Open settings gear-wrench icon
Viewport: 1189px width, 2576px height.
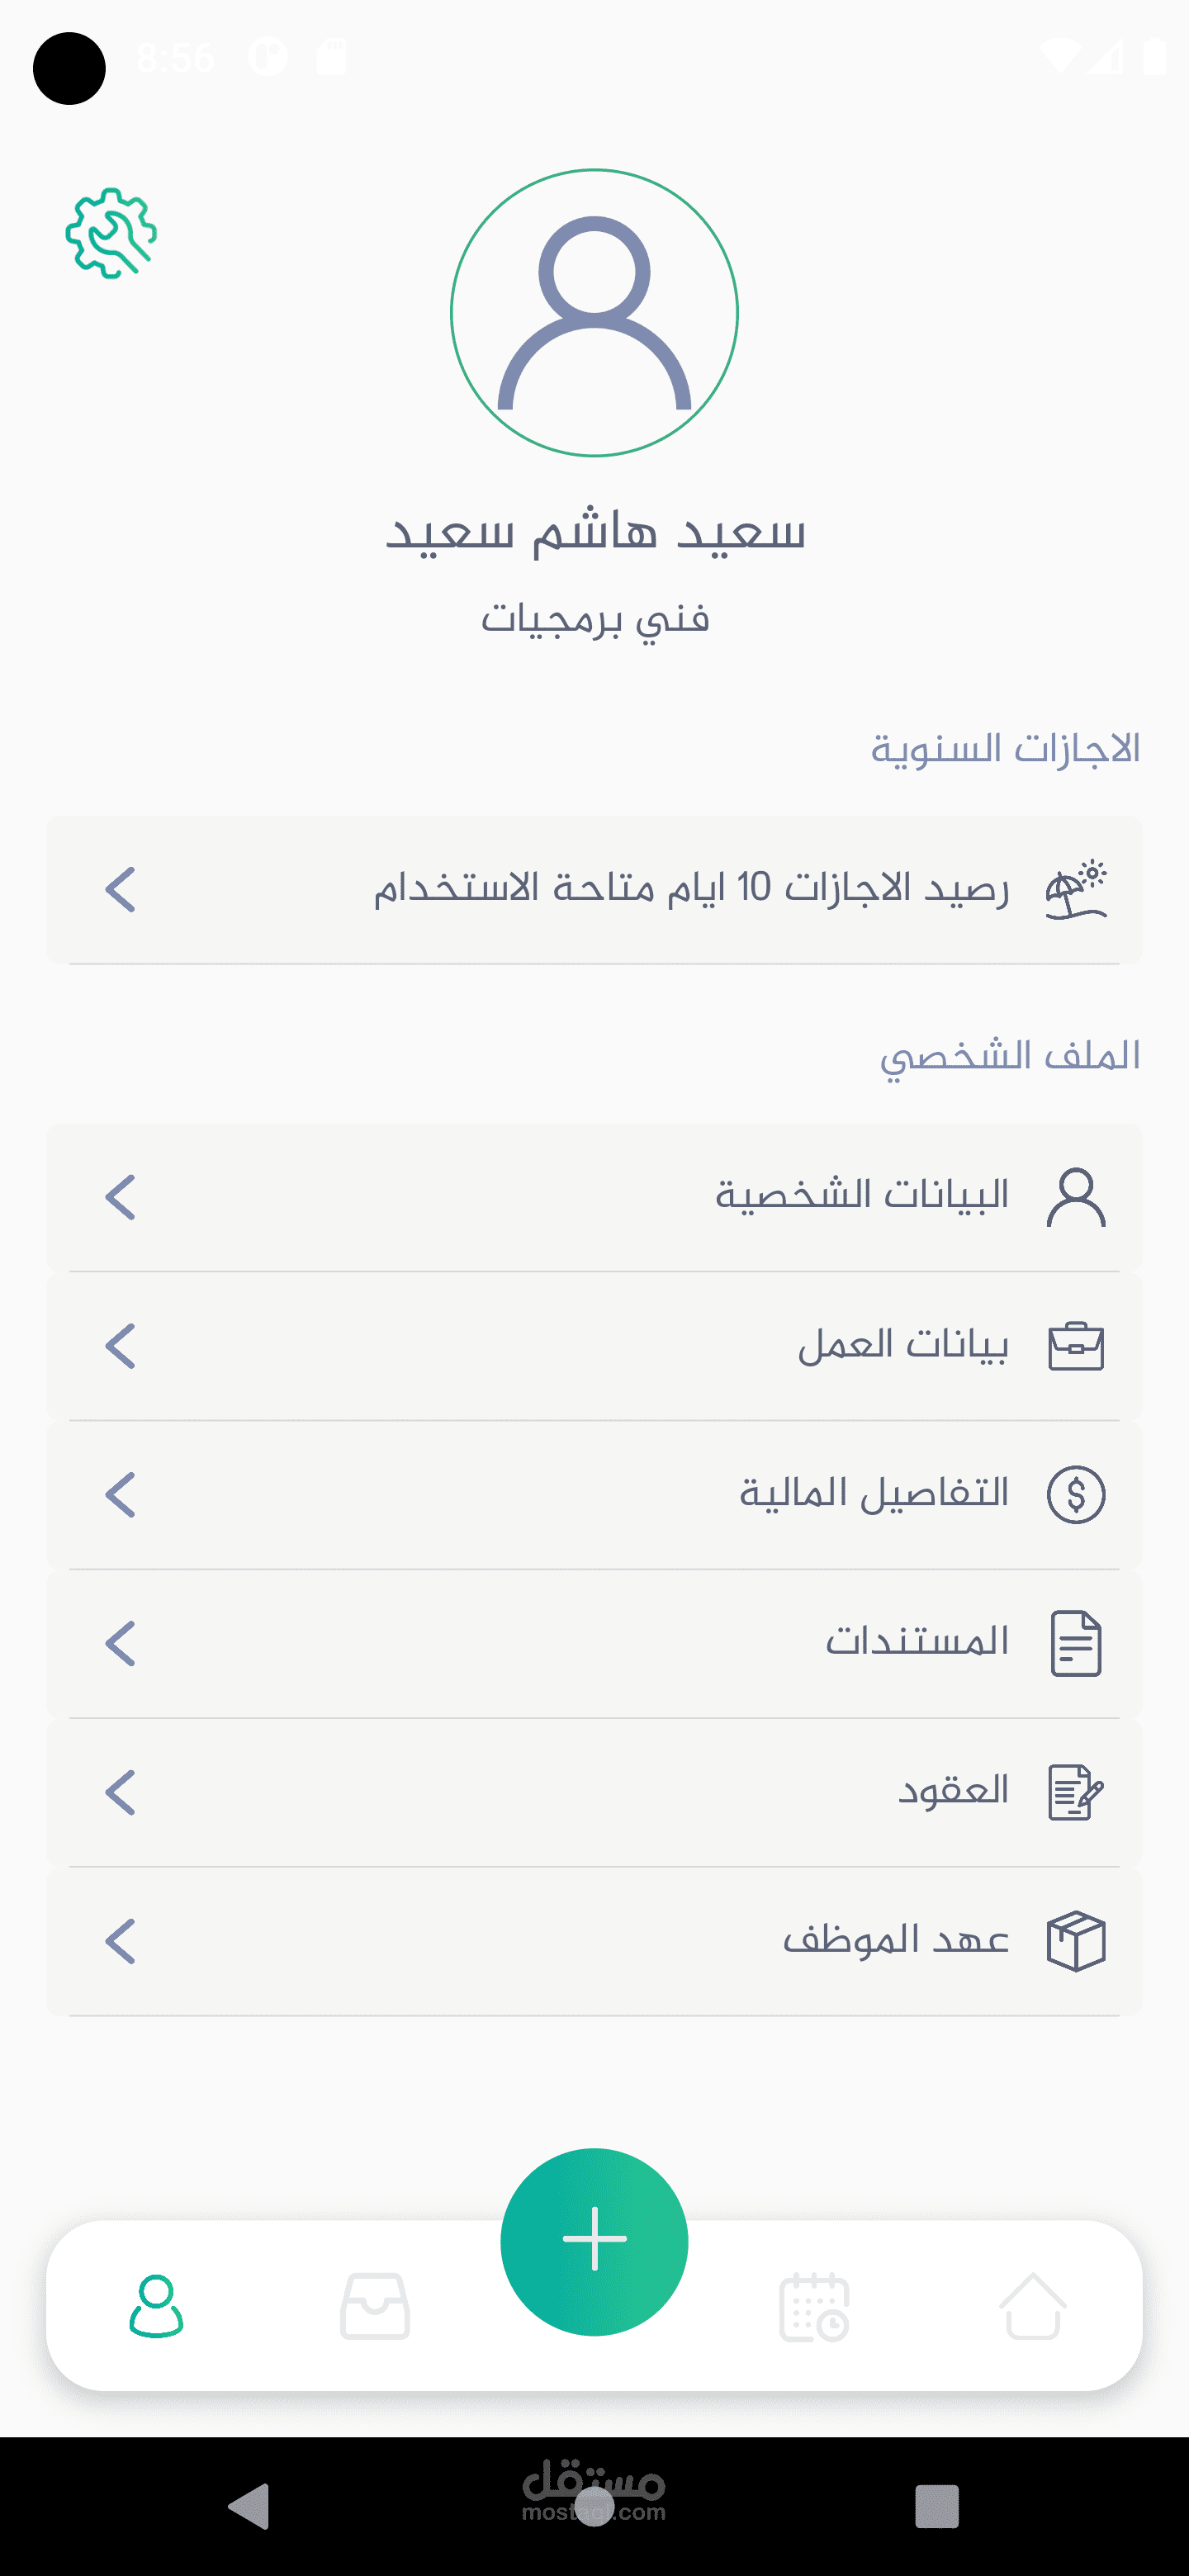111,233
